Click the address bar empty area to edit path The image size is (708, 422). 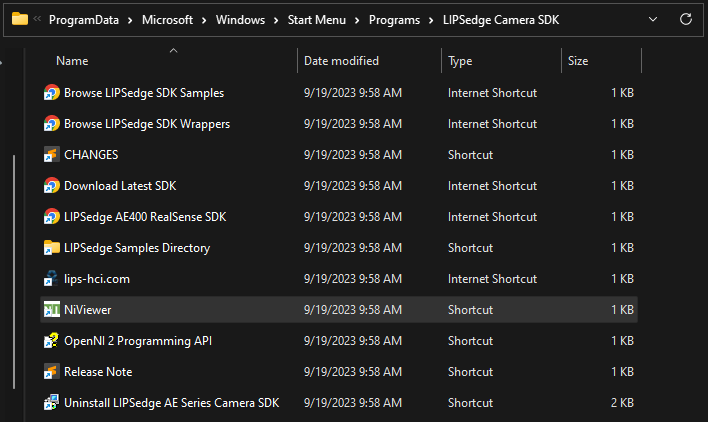(603, 20)
